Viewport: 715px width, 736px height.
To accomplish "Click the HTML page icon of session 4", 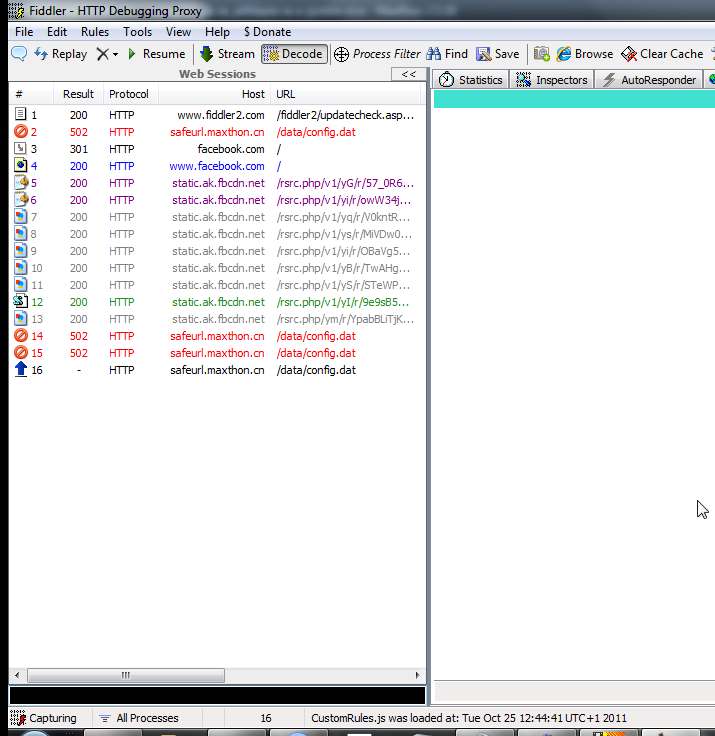I will pos(20,165).
